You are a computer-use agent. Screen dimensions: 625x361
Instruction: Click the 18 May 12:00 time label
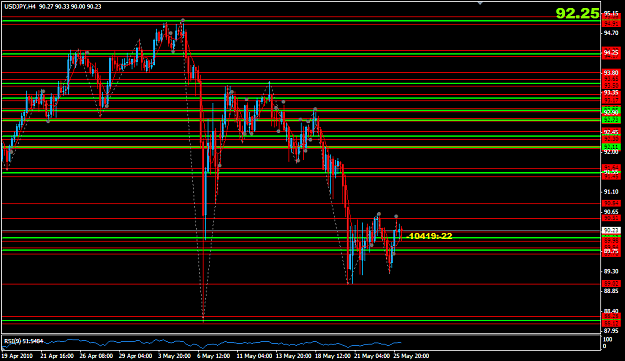[332, 356]
